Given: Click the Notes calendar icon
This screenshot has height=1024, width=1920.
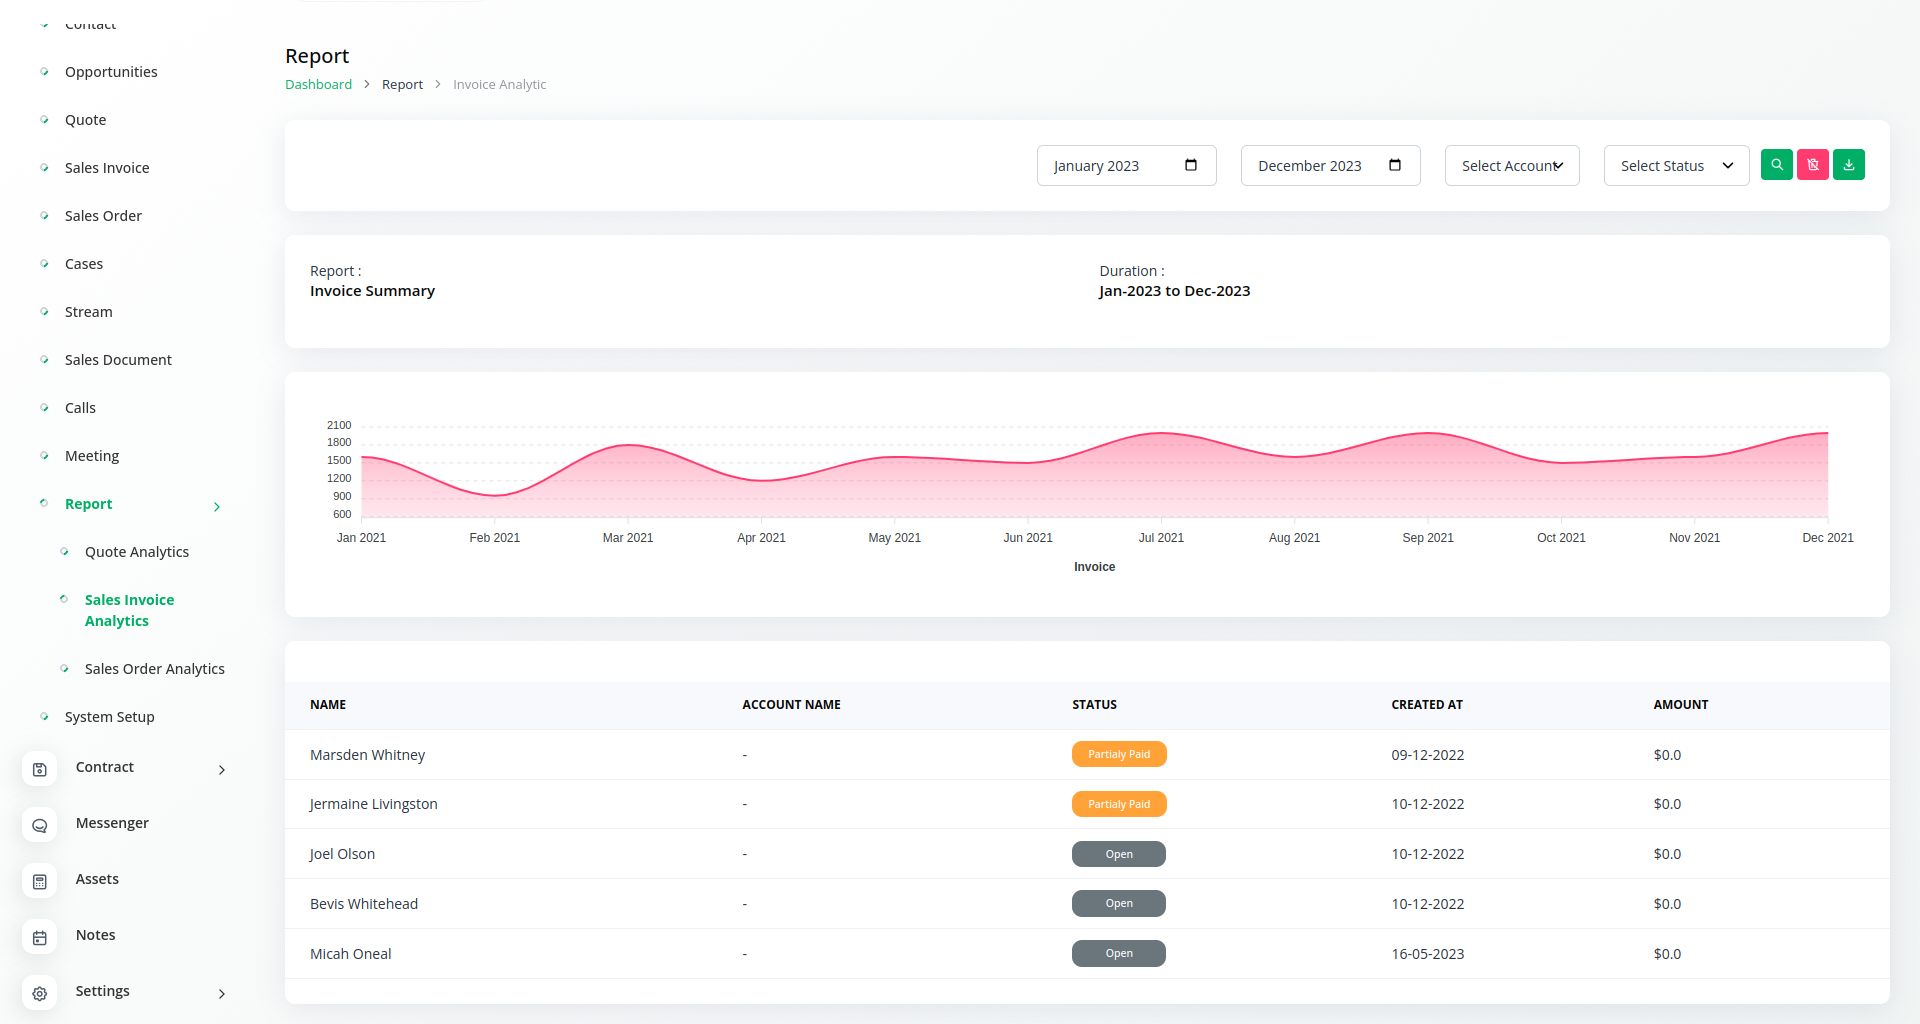Looking at the screenshot, I should click(x=40, y=937).
